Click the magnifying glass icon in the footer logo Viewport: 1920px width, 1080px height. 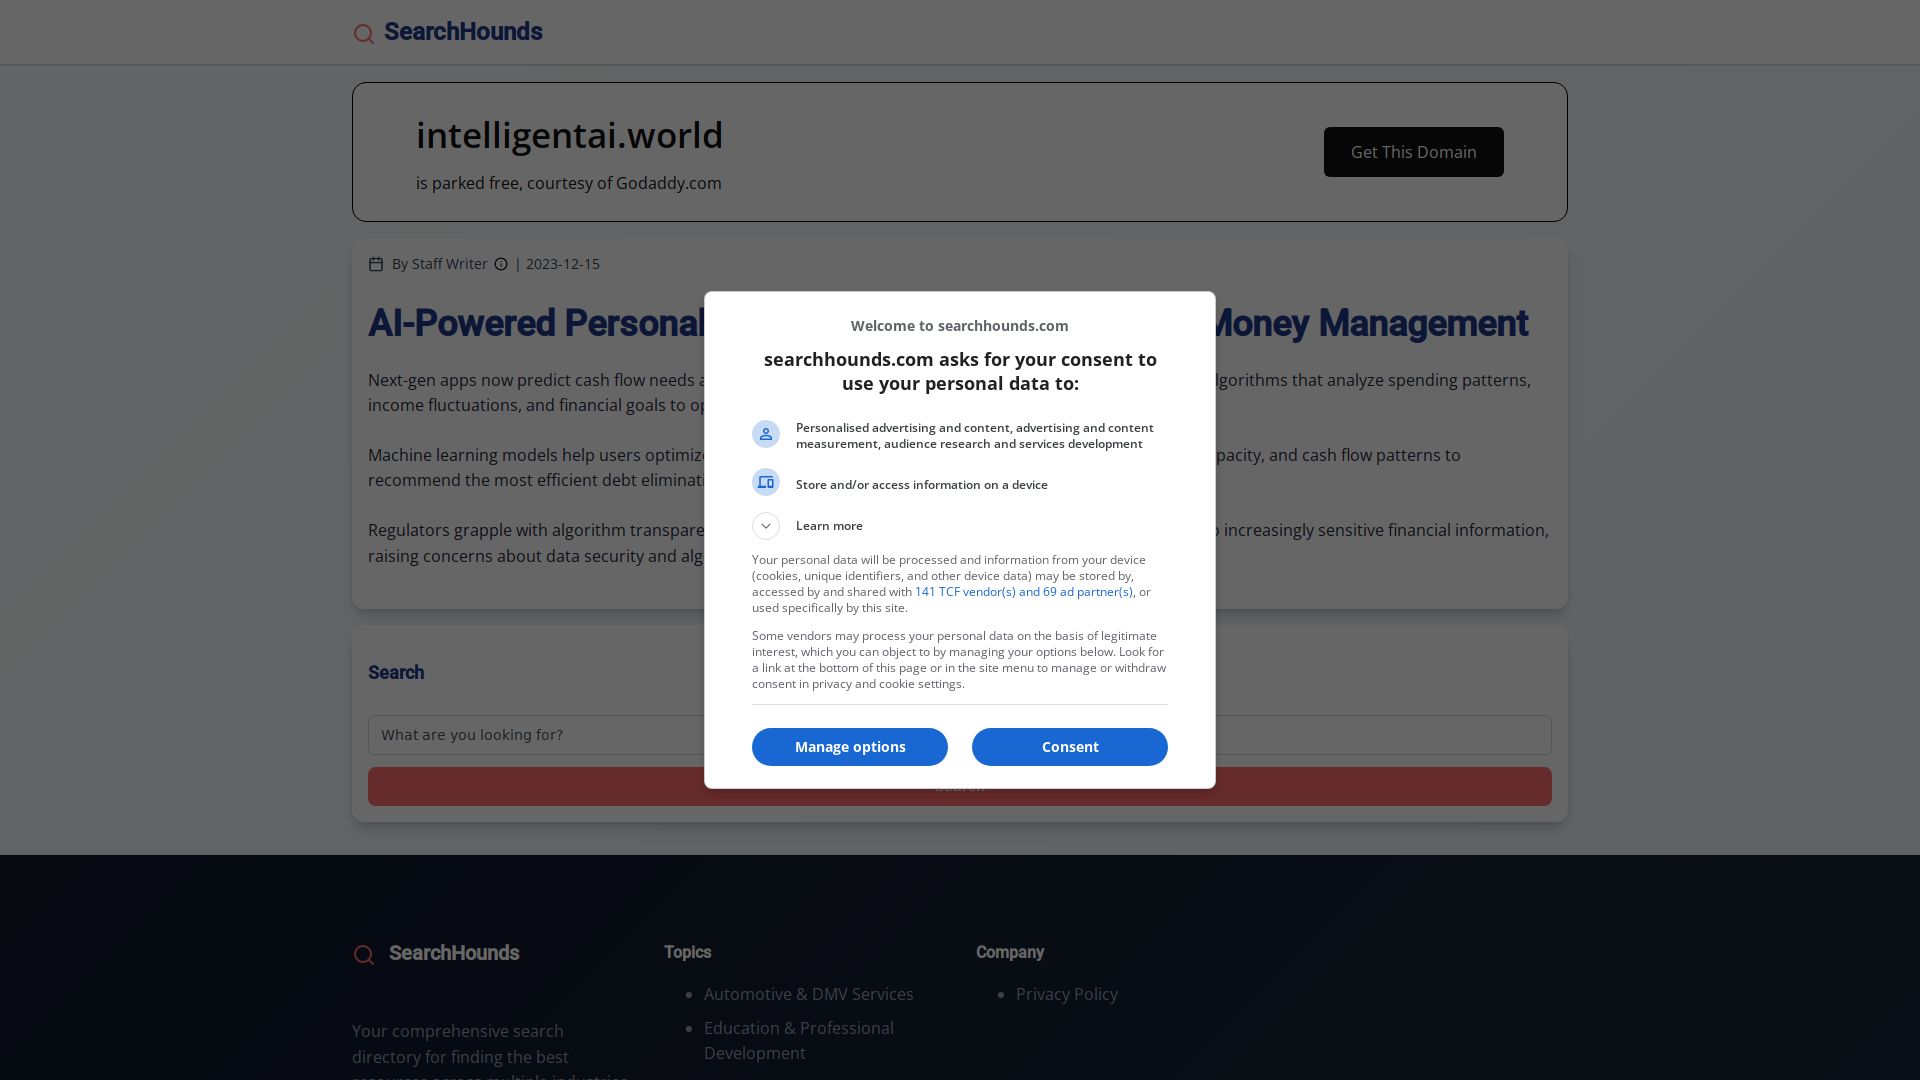tap(363, 955)
